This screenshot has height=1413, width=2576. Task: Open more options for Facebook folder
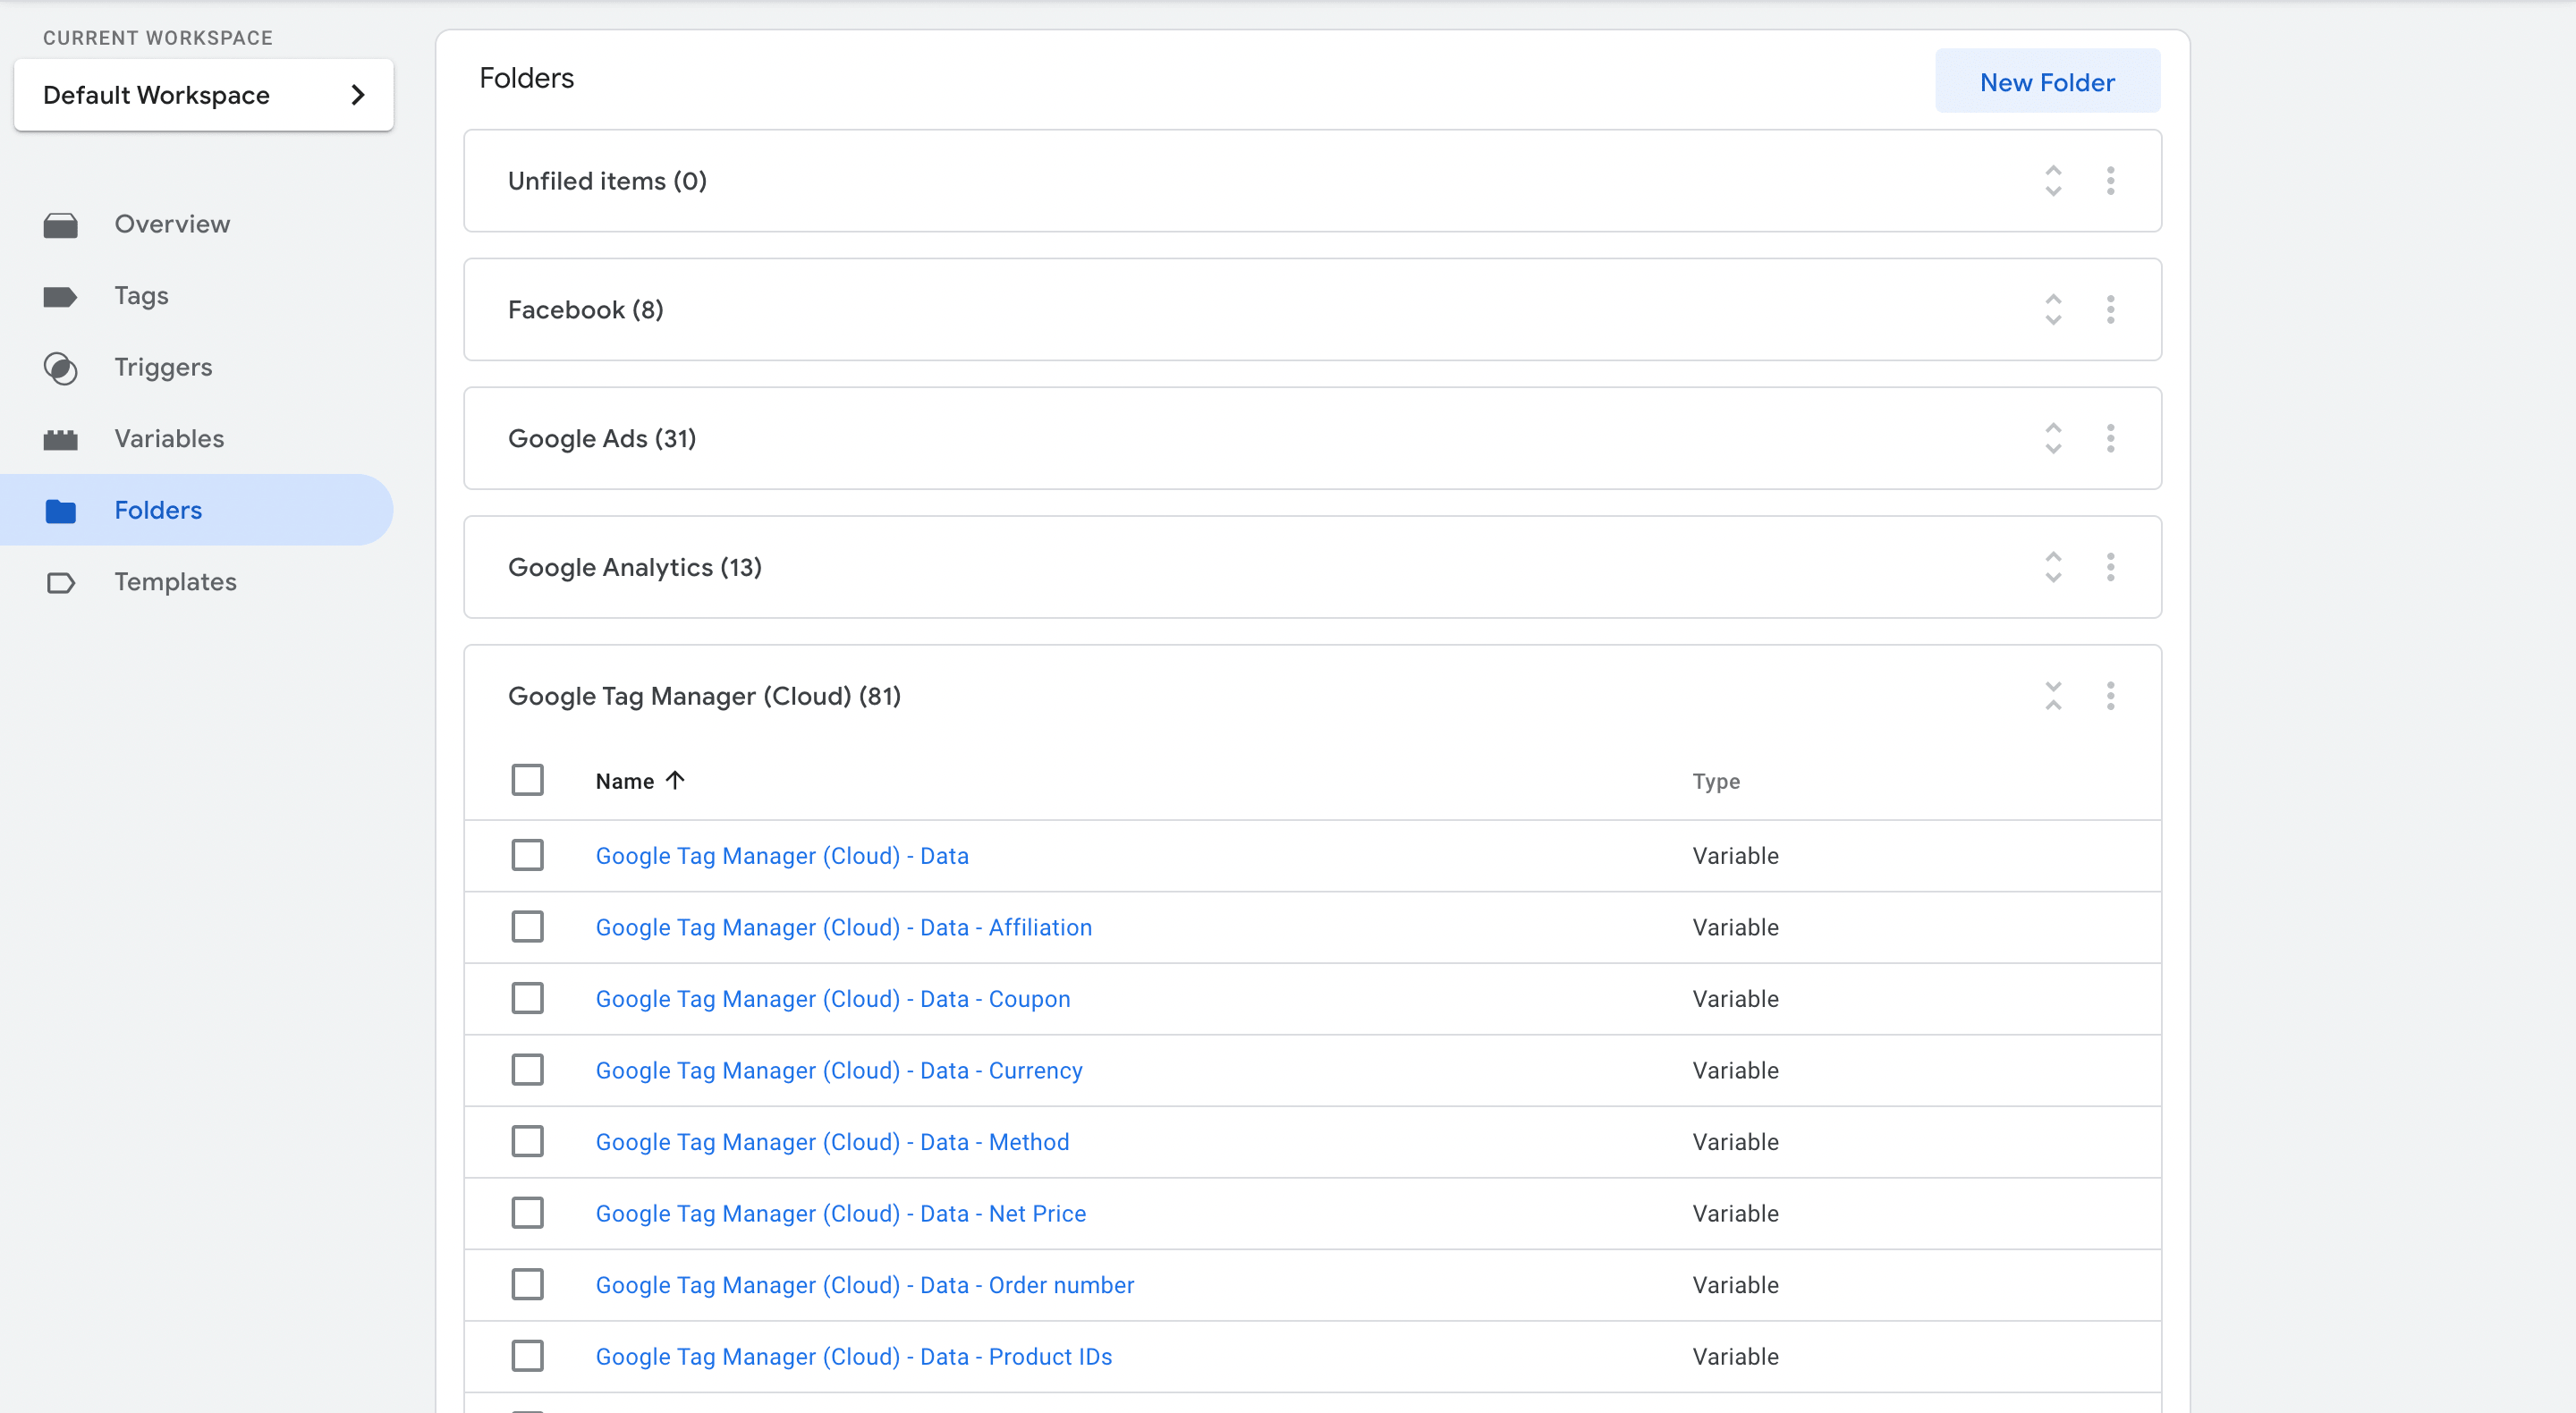(x=2110, y=310)
